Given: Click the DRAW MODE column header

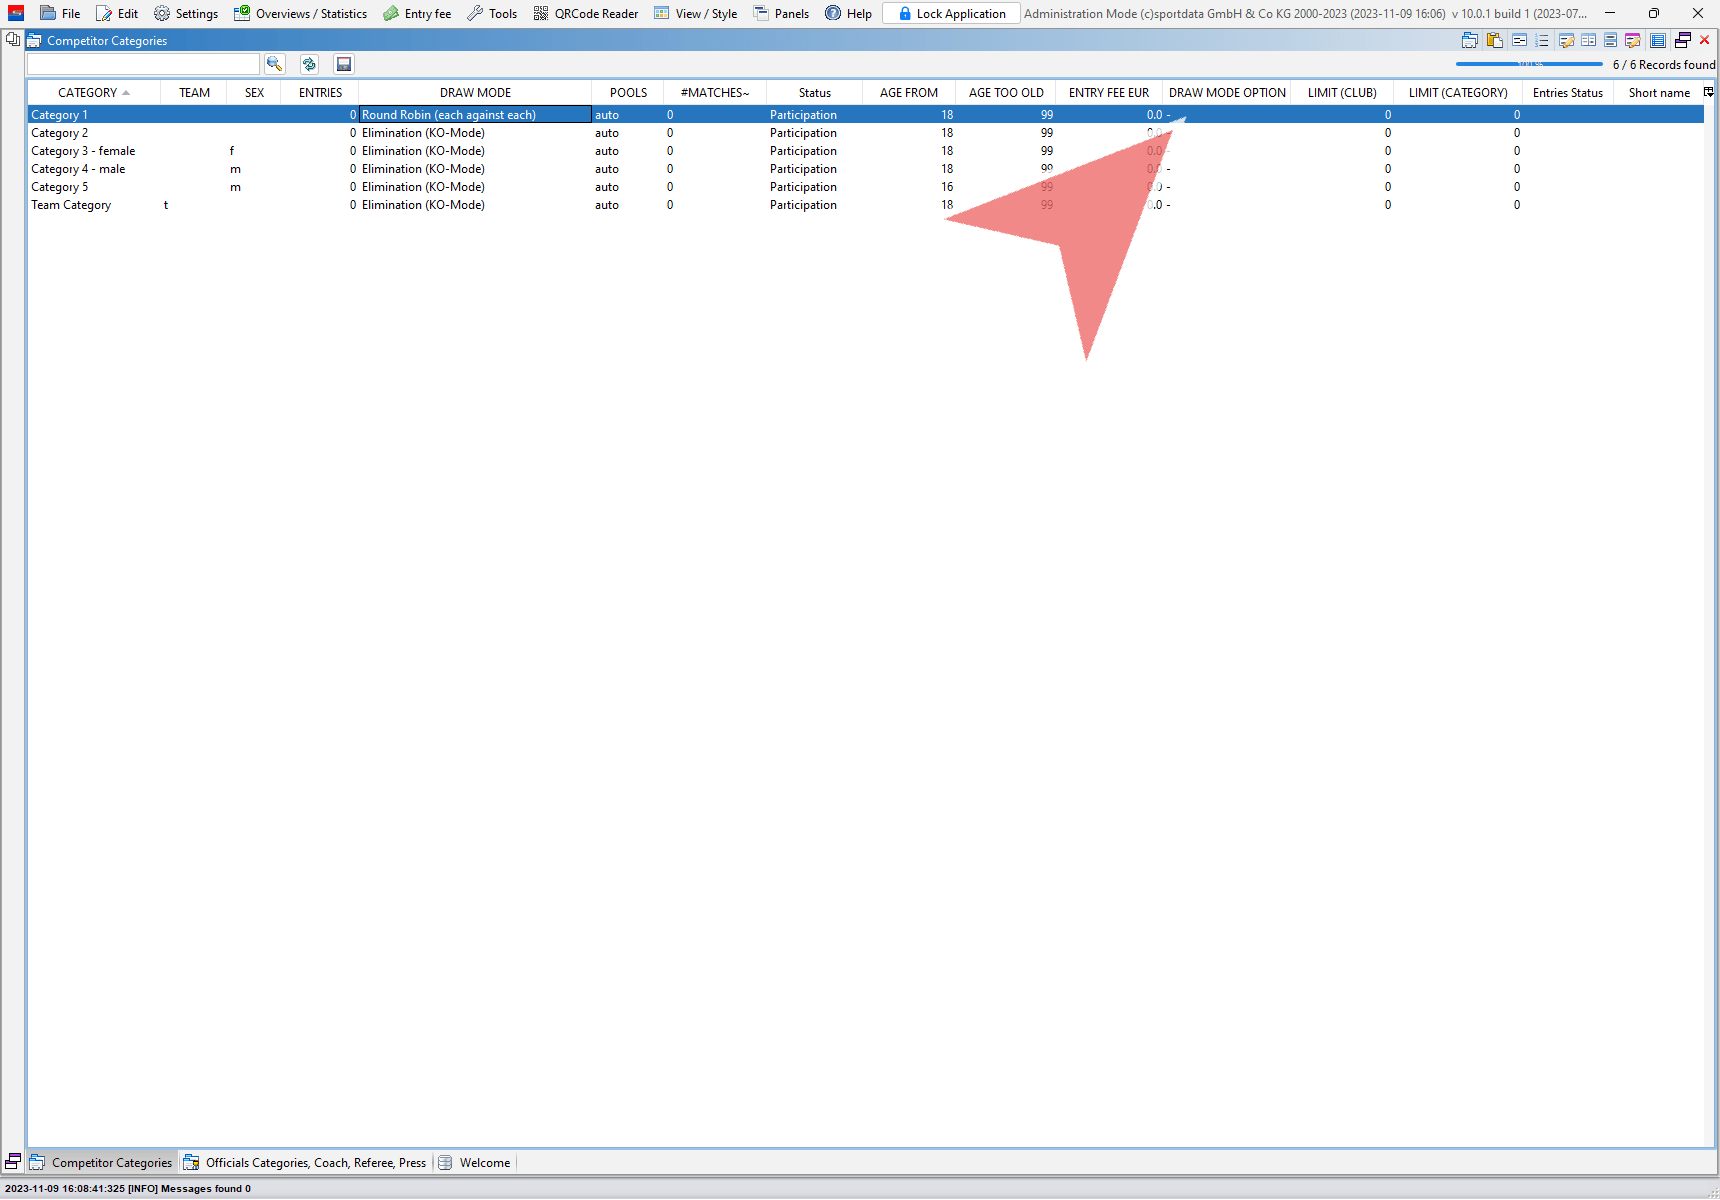Looking at the screenshot, I should [x=475, y=93].
